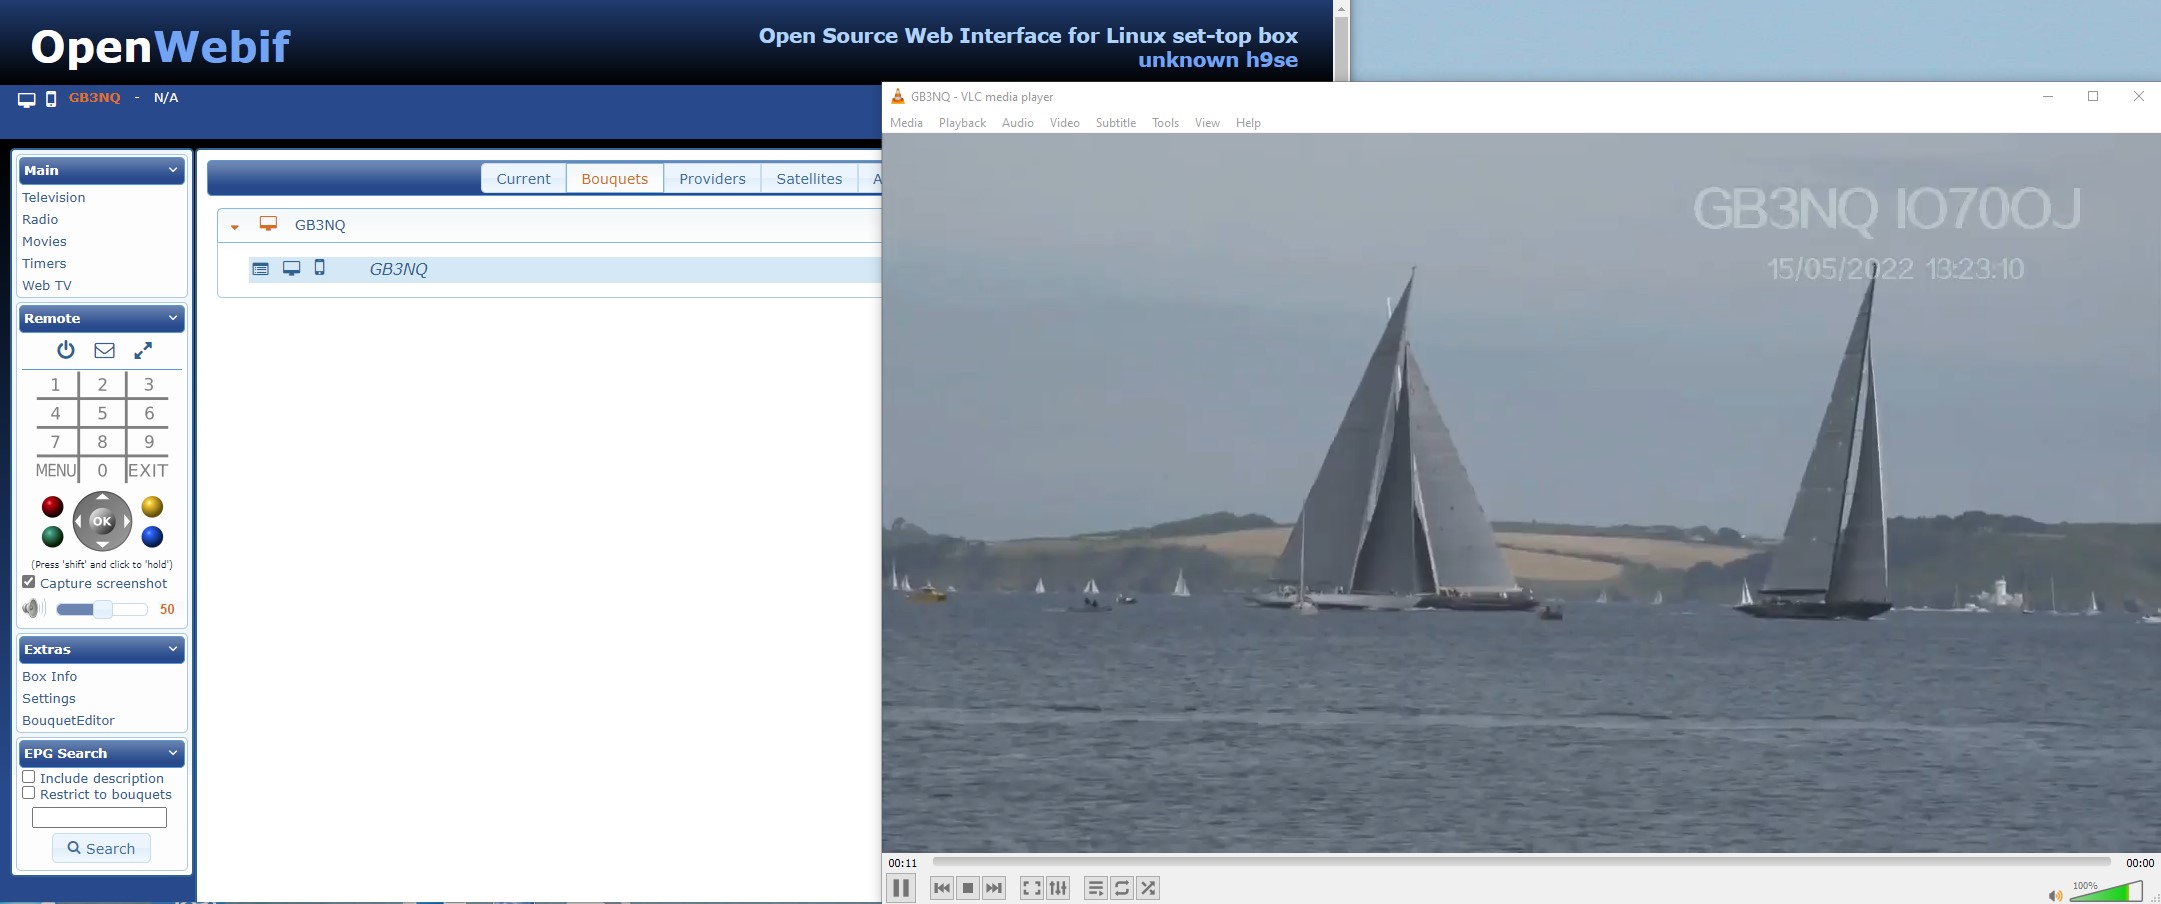Mute audio with VLC speaker icon
Image resolution: width=2161 pixels, height=904 pixels.
click(x=2055, y=895)
